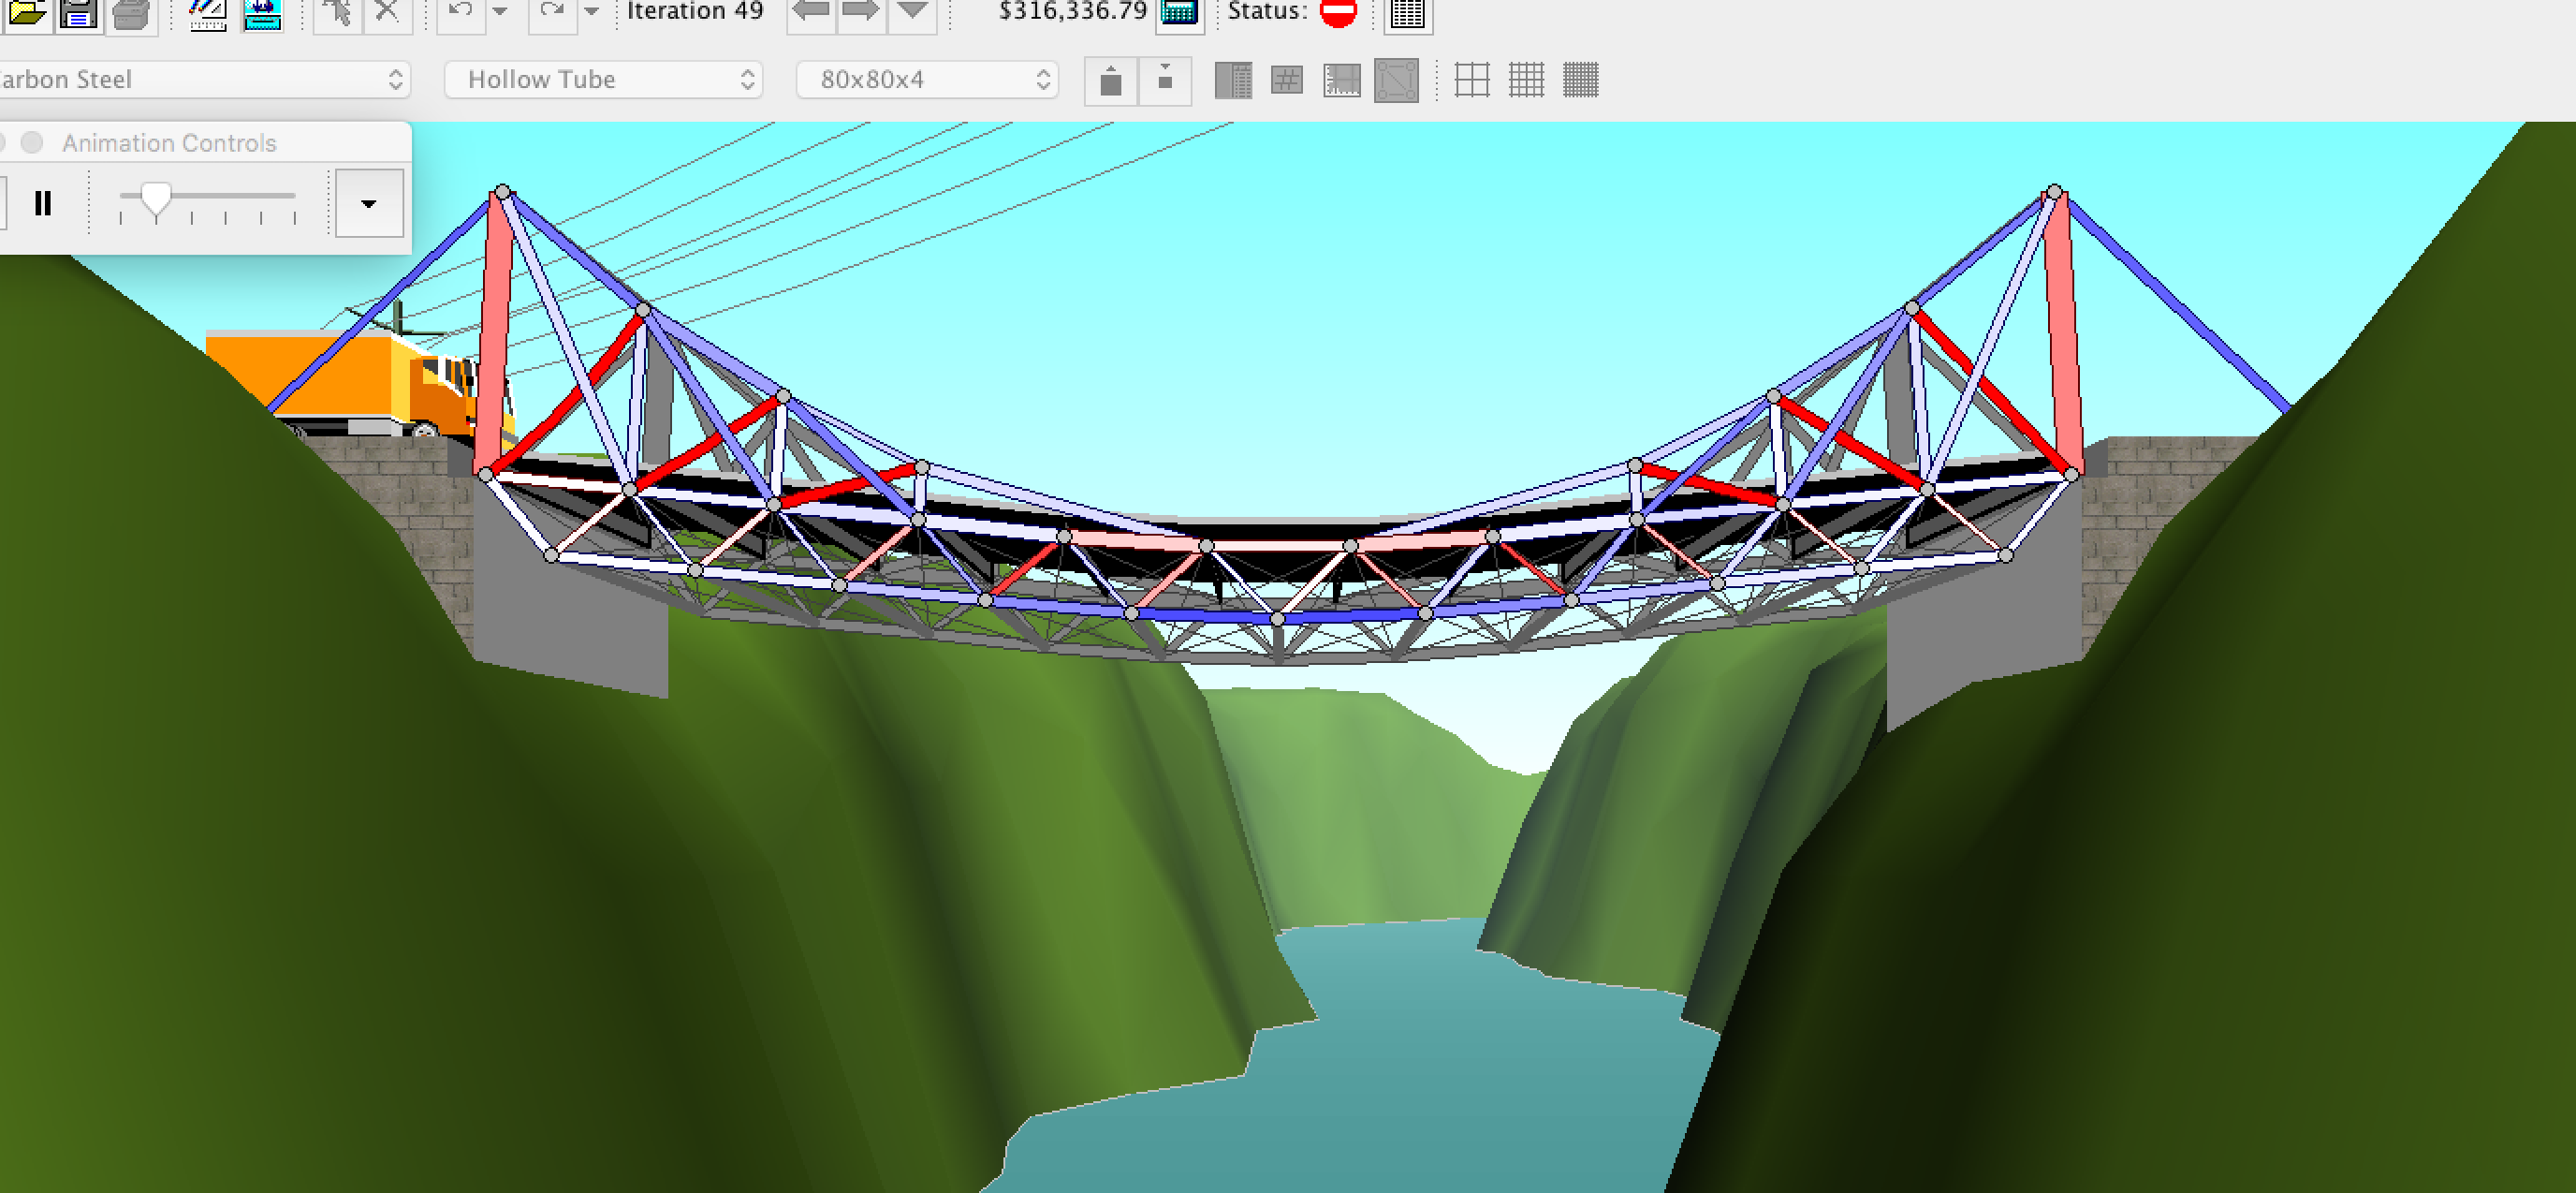Viewport: 2576px width, 1193px height.
Task: Toggle the member numbers icon
Action: point(1287,80)
